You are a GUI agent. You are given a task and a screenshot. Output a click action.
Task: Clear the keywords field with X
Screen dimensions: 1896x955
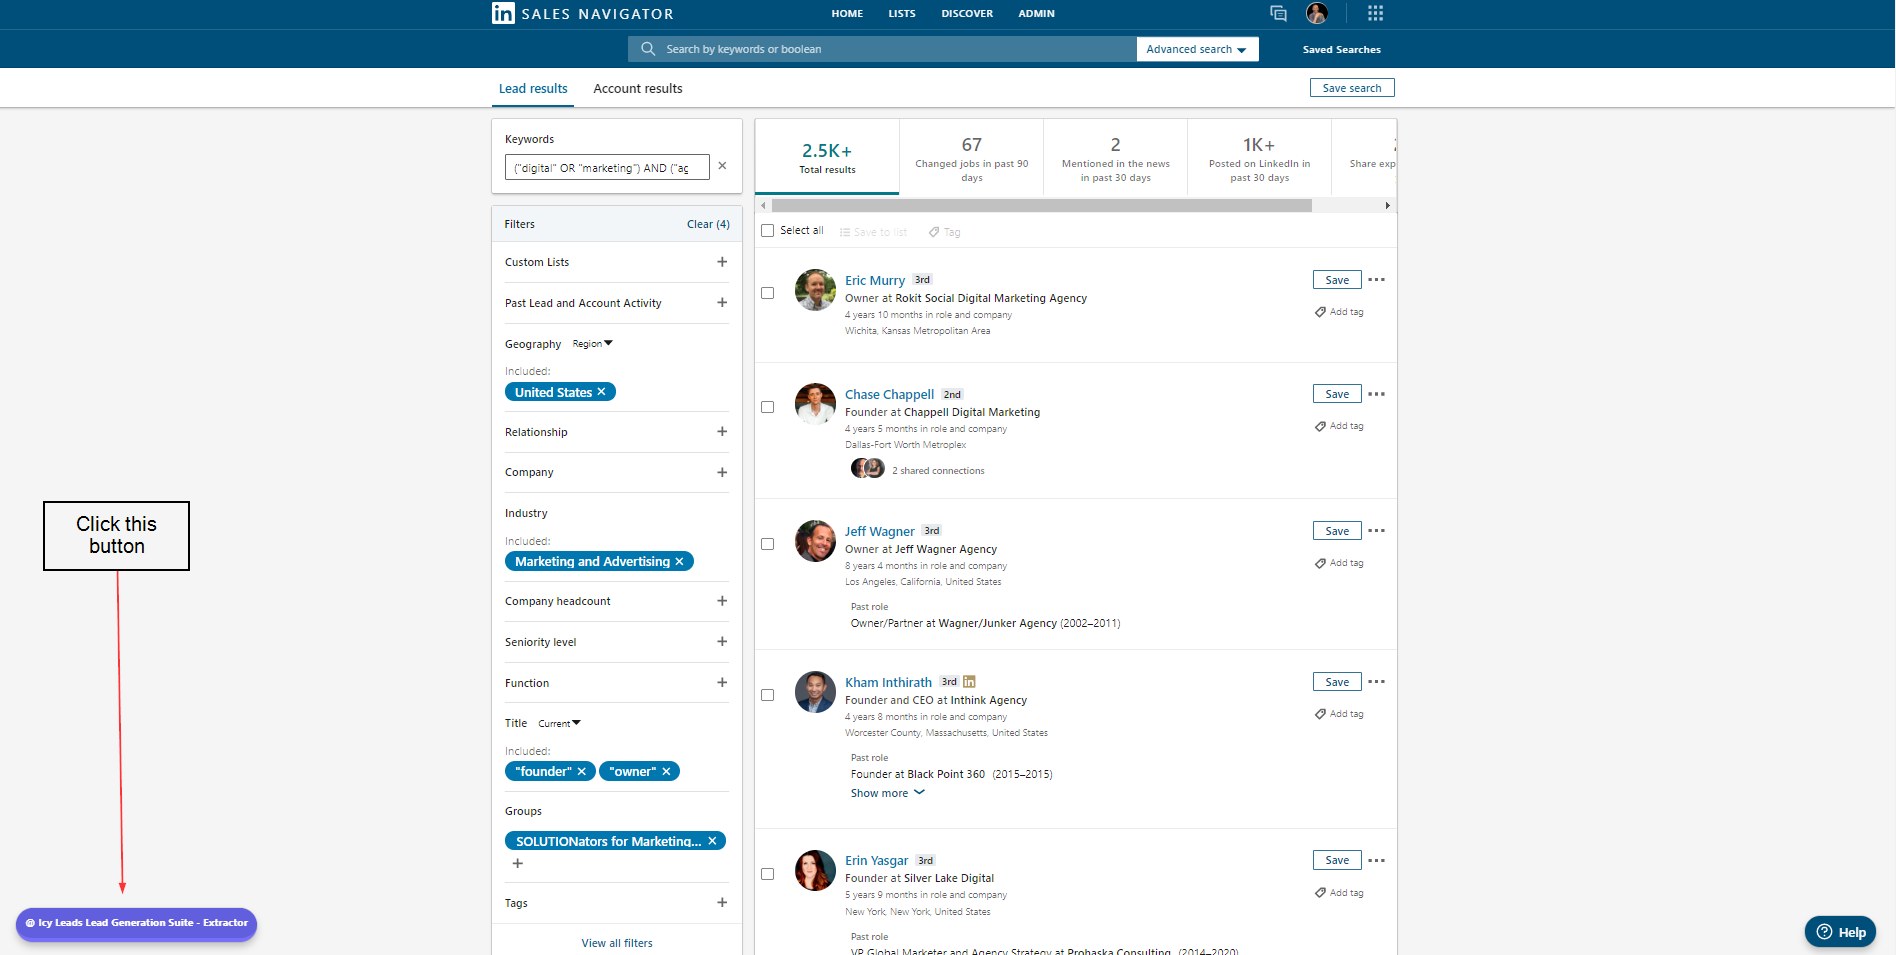pyautogui.click(x=722, y=166)
